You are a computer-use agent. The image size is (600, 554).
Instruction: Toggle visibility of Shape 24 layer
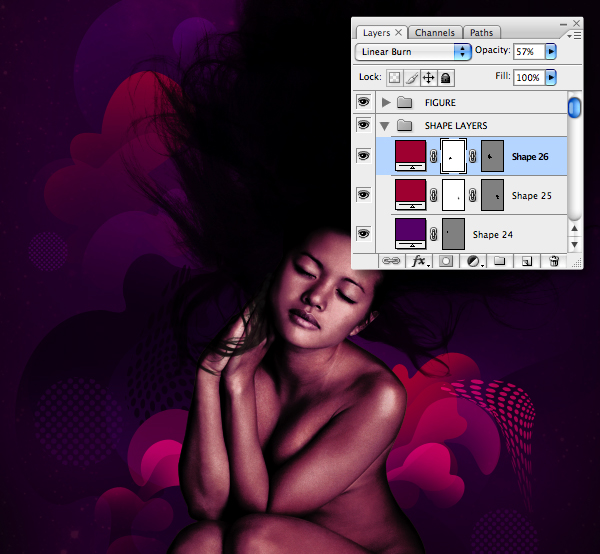[364, 233]
